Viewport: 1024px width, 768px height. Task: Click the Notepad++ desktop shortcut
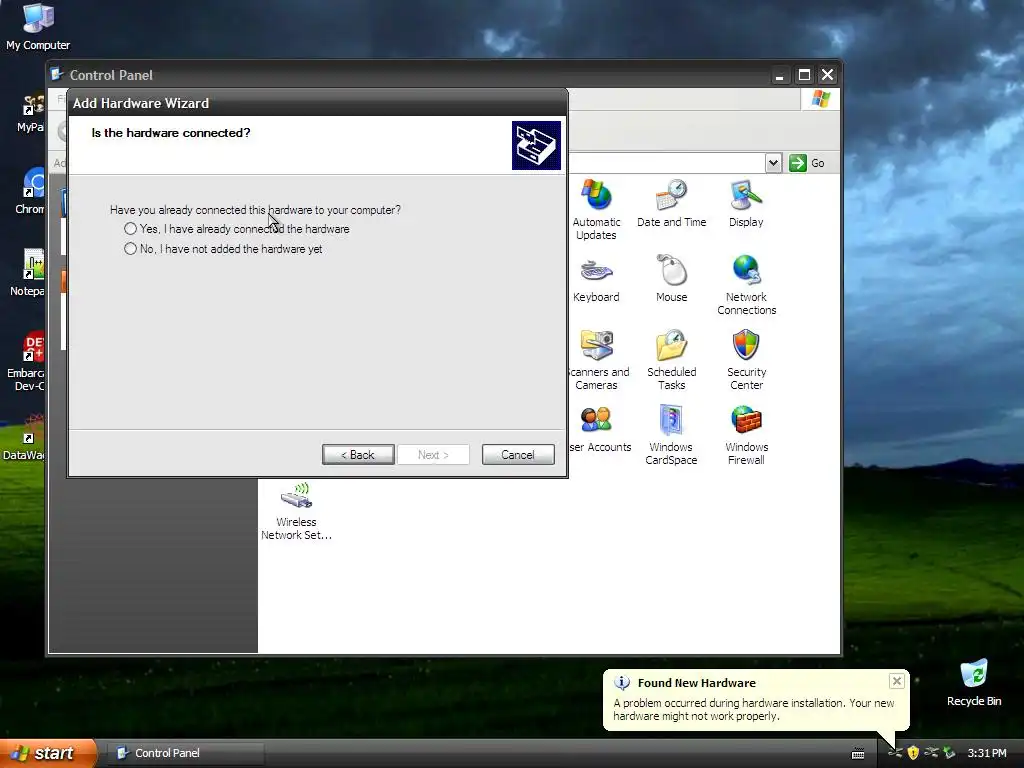(28, 273)
